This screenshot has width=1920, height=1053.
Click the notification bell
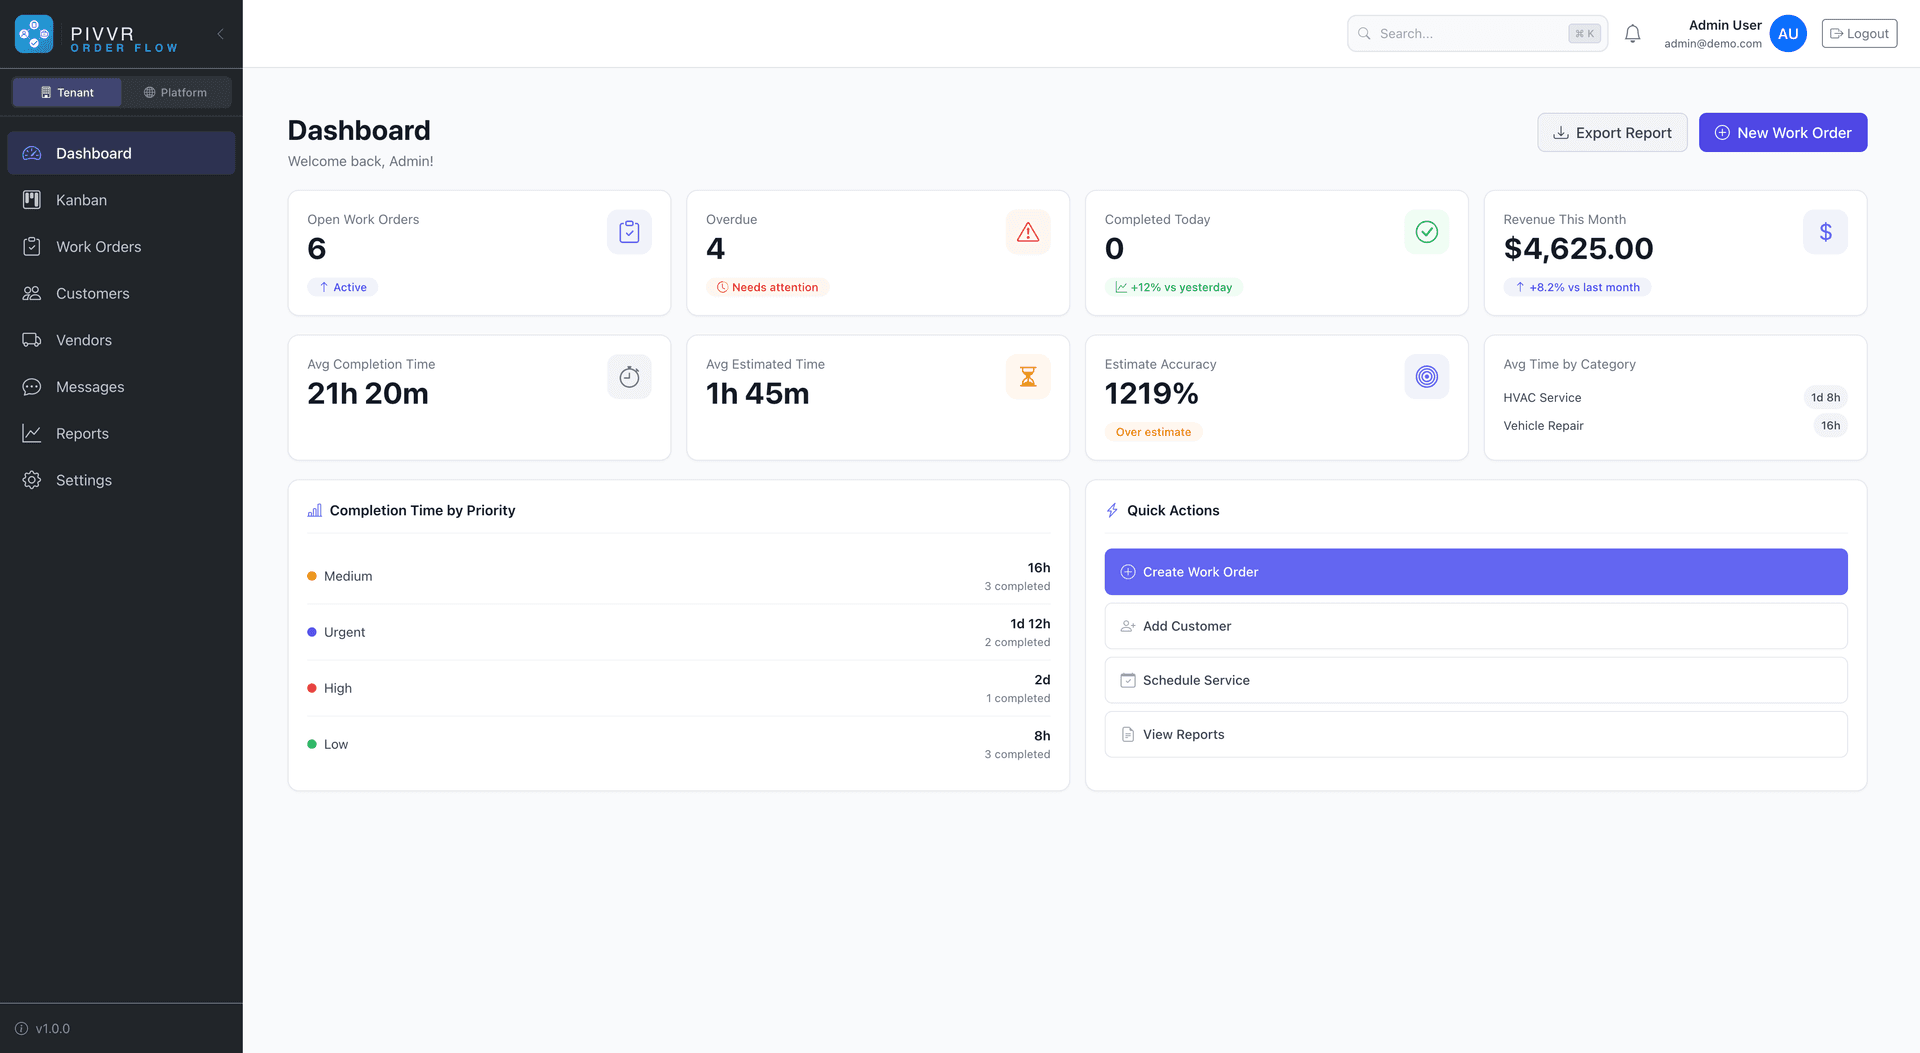pos(1632,33)
